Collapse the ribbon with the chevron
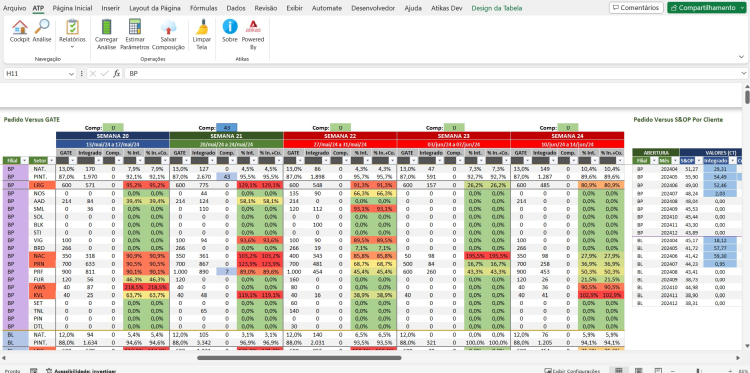 click(x=741, y=57)
